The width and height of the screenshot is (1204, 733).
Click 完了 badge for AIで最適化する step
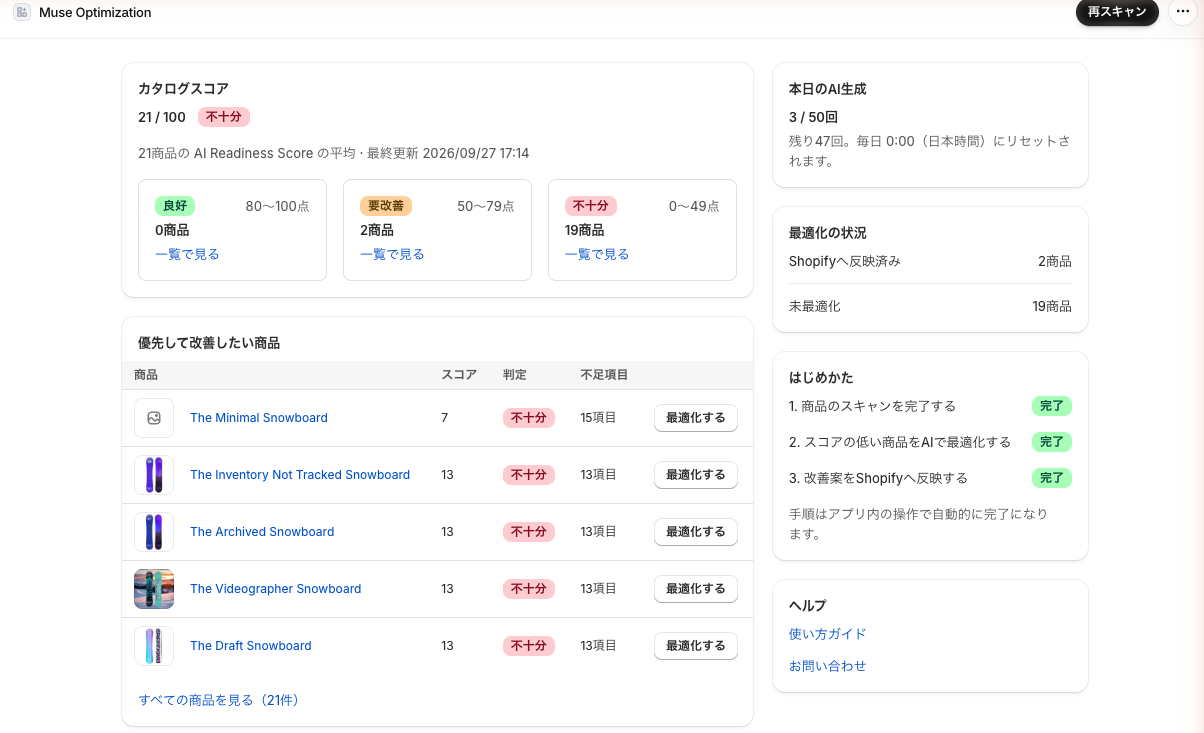click(1052, 442)
